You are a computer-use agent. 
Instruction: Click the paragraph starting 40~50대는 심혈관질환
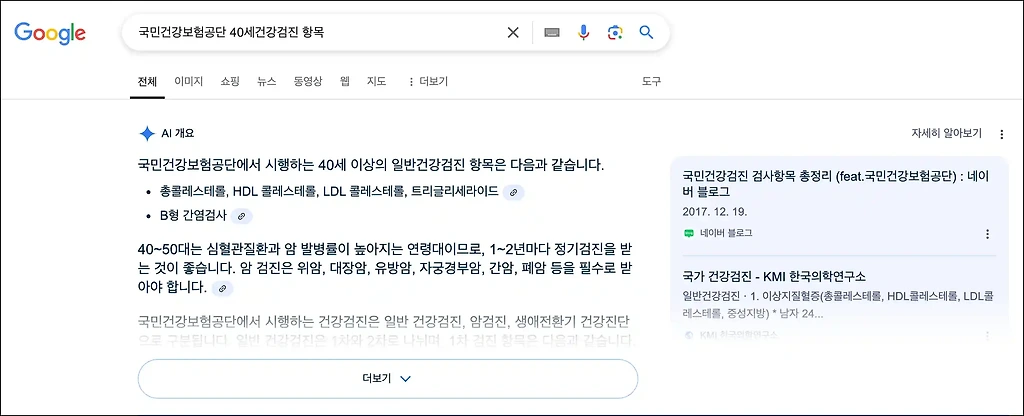click(385, 268)
